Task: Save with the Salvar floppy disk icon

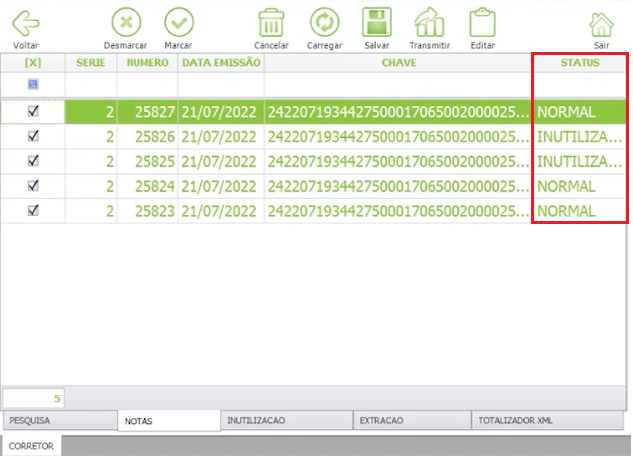Action: [x=377, y=22]
